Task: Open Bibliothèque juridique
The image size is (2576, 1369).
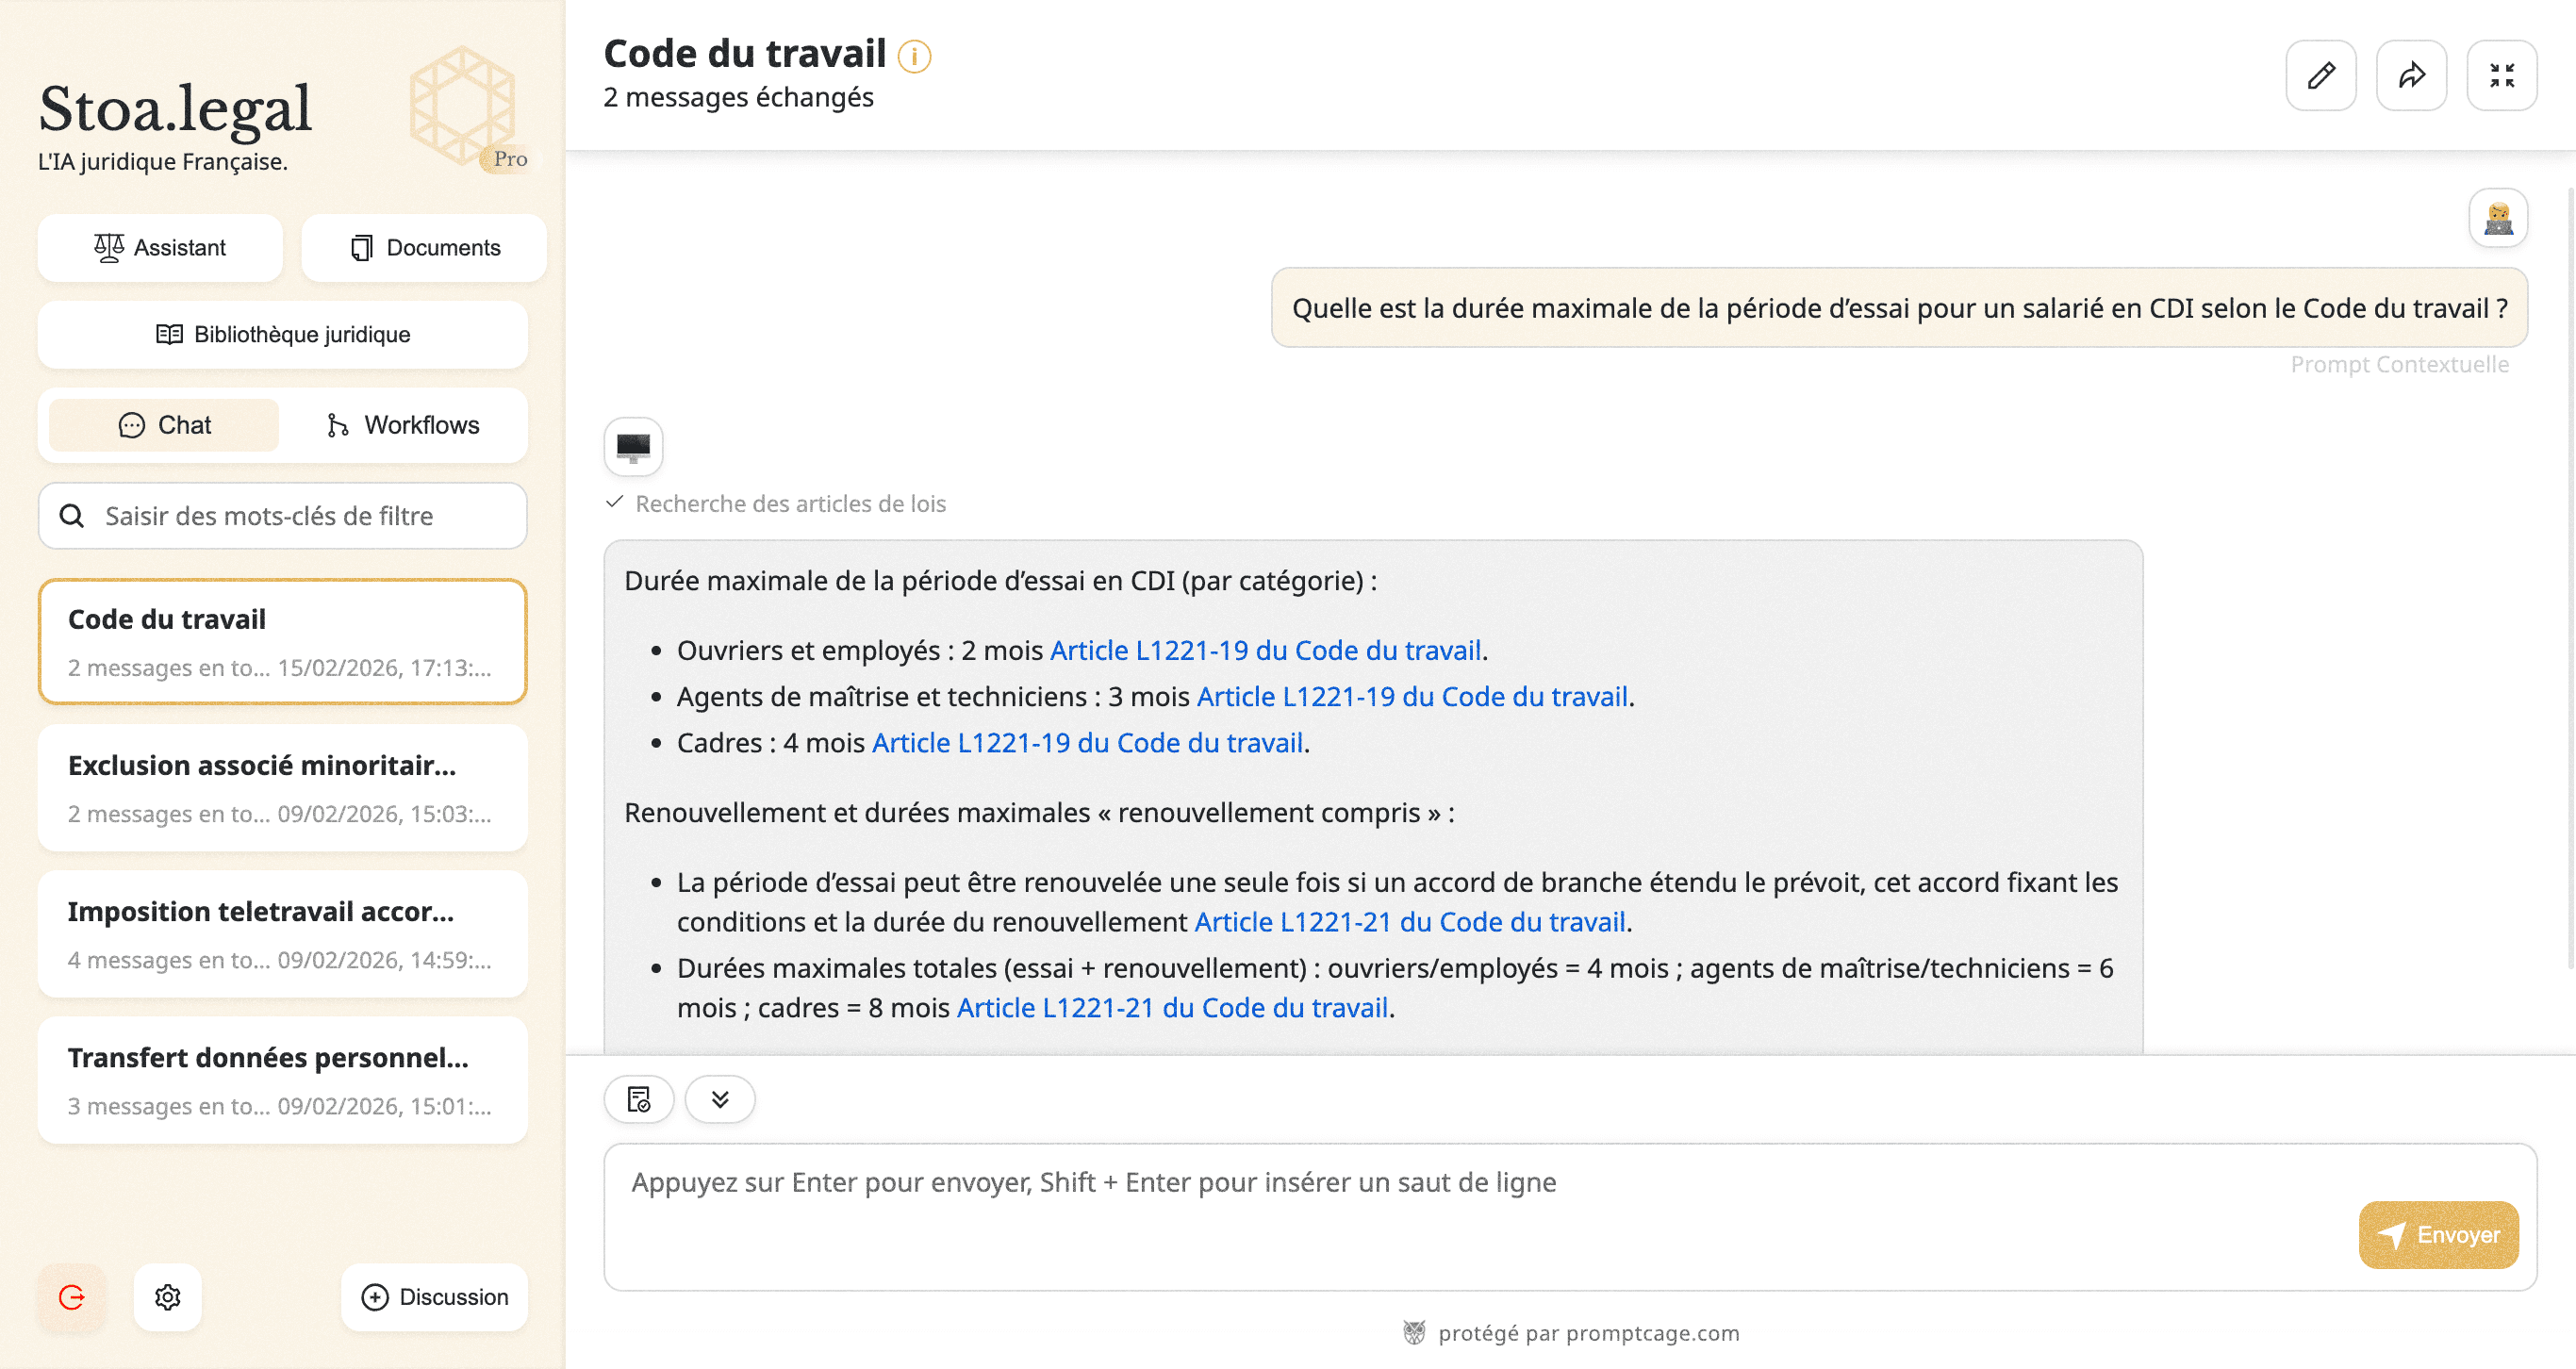Action: 282,334
